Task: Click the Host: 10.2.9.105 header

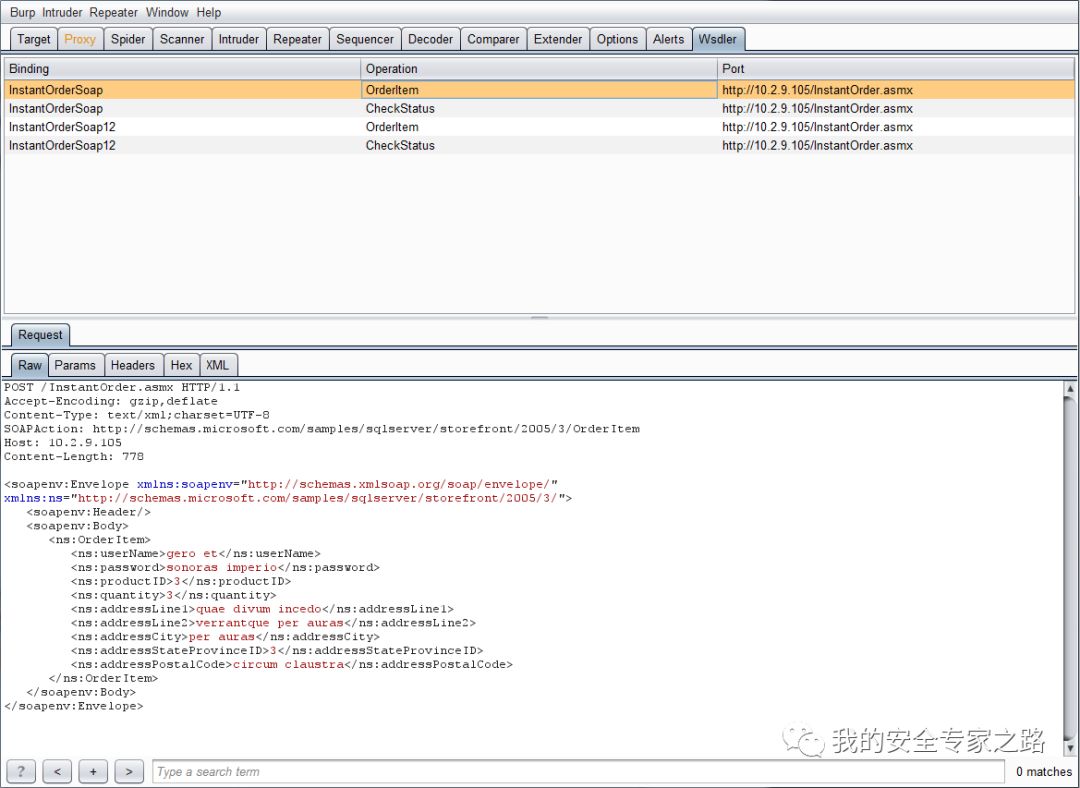Action: click(63, 442)
